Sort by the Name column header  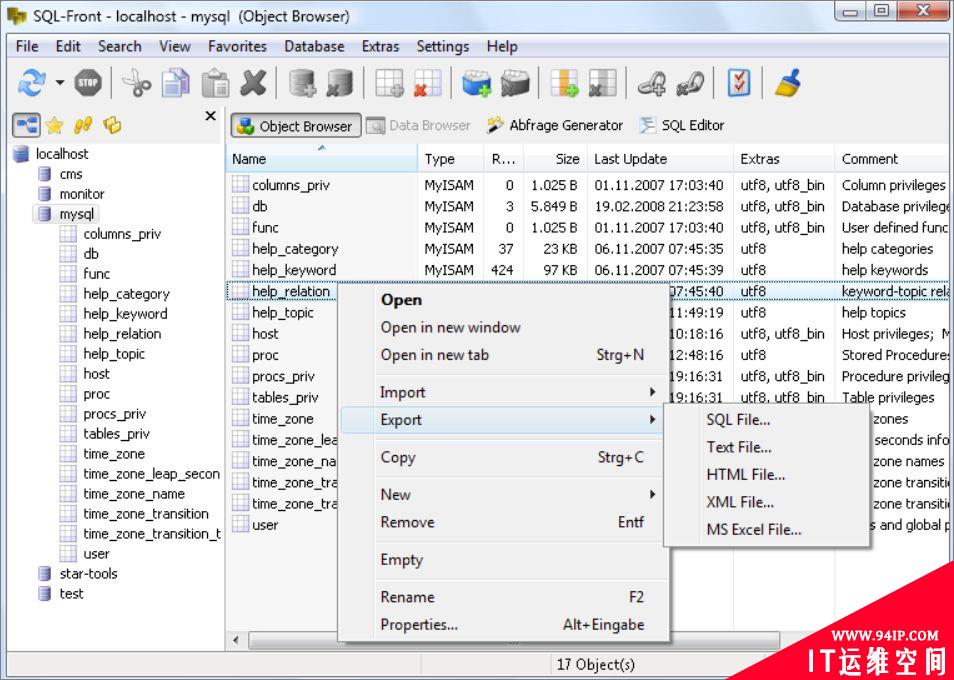pos(322,159)
